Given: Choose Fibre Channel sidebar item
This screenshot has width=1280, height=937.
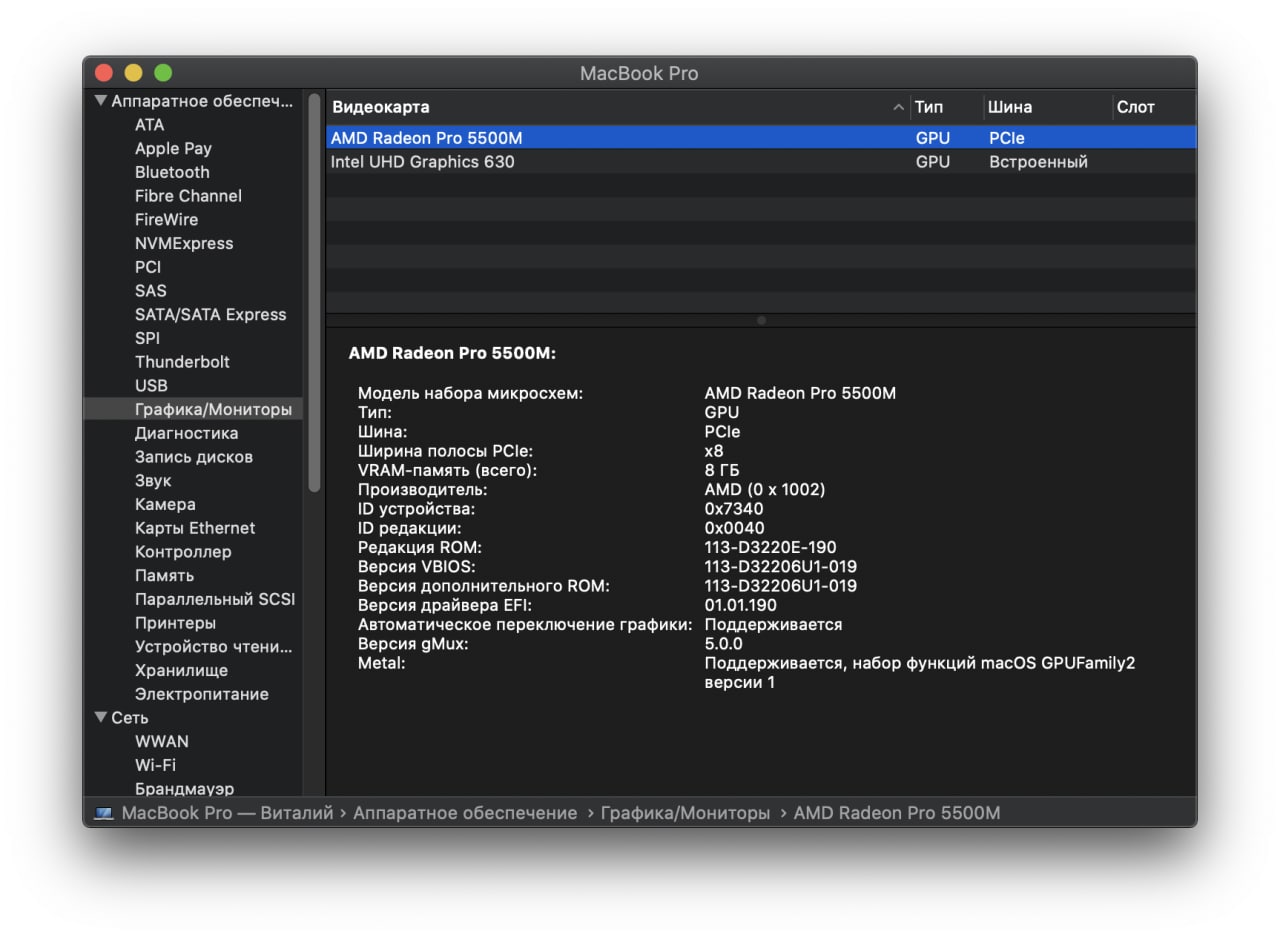Looking at the screenshot, I should coord(188,196).
